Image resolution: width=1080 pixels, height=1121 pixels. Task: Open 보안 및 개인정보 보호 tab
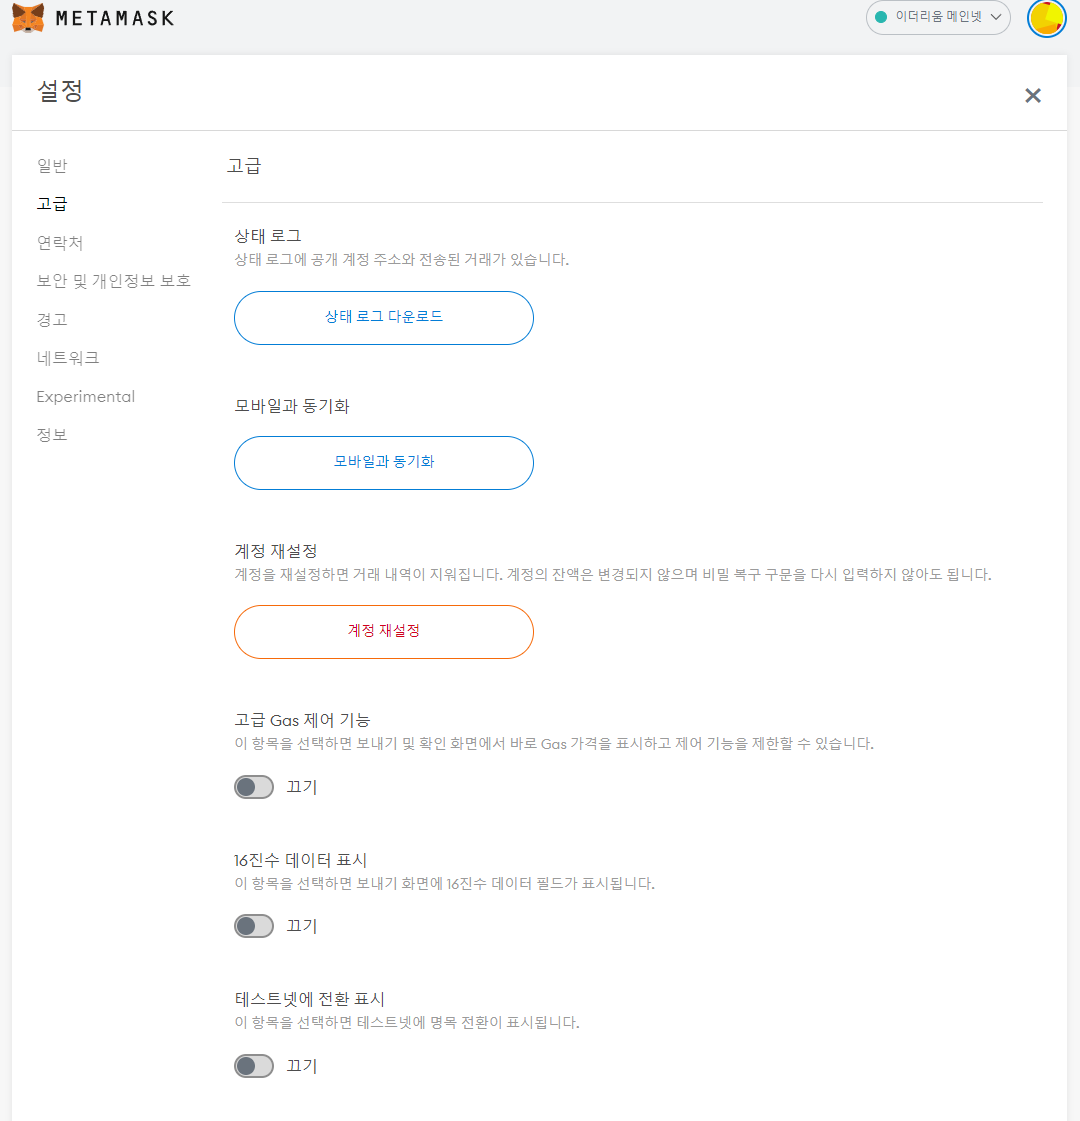coord(114,281)
